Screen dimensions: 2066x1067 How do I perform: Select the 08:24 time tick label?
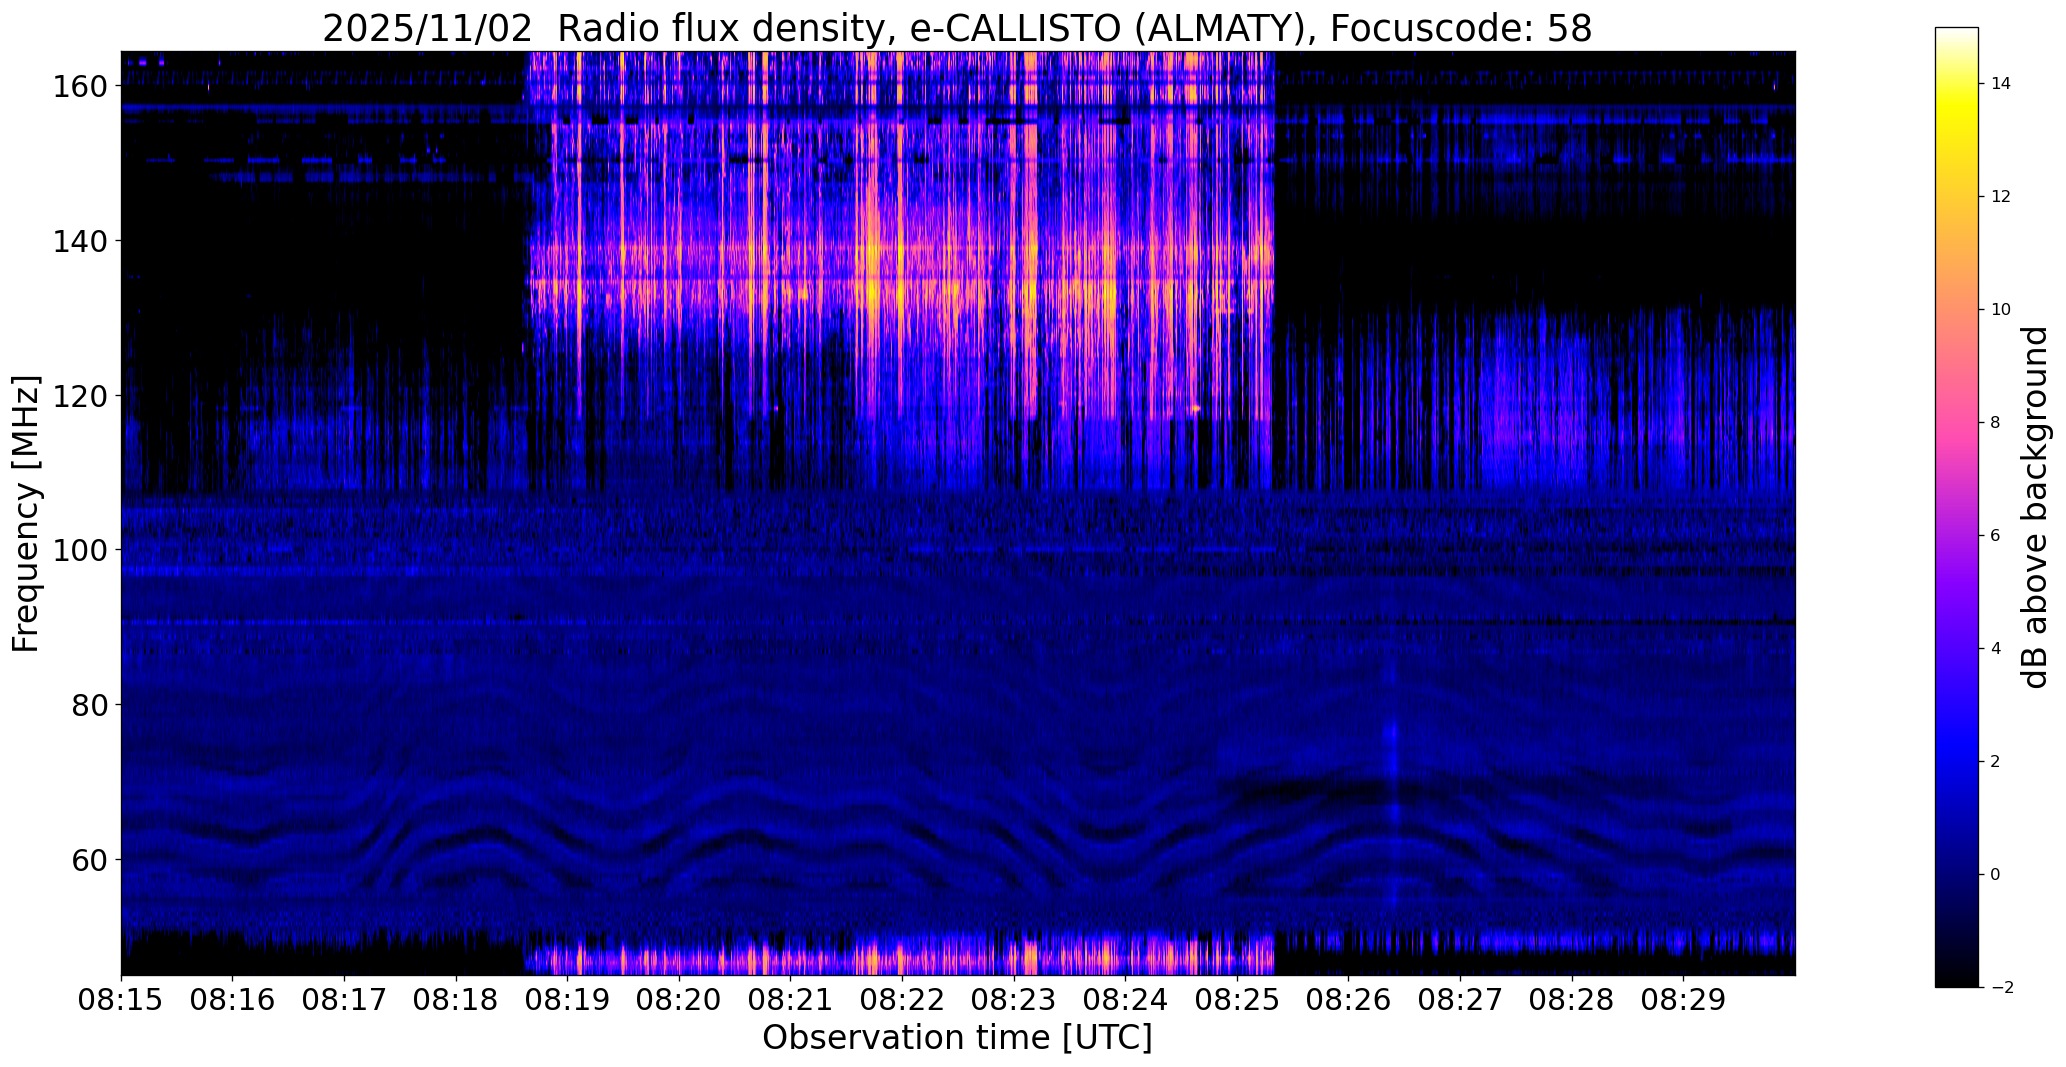(x=1126, y=999)
